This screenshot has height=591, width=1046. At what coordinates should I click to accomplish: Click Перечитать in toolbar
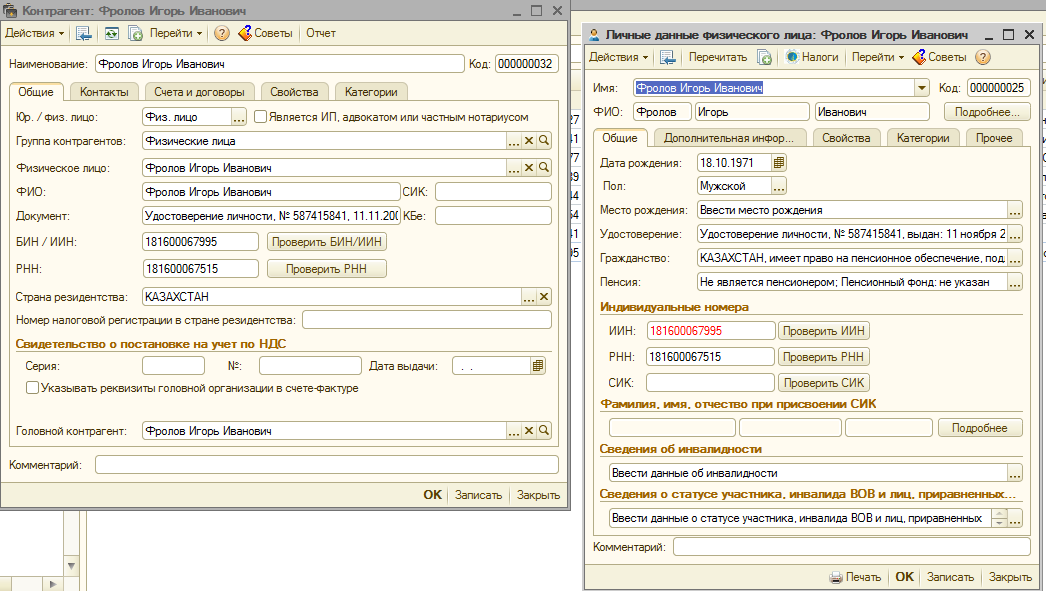718,57
